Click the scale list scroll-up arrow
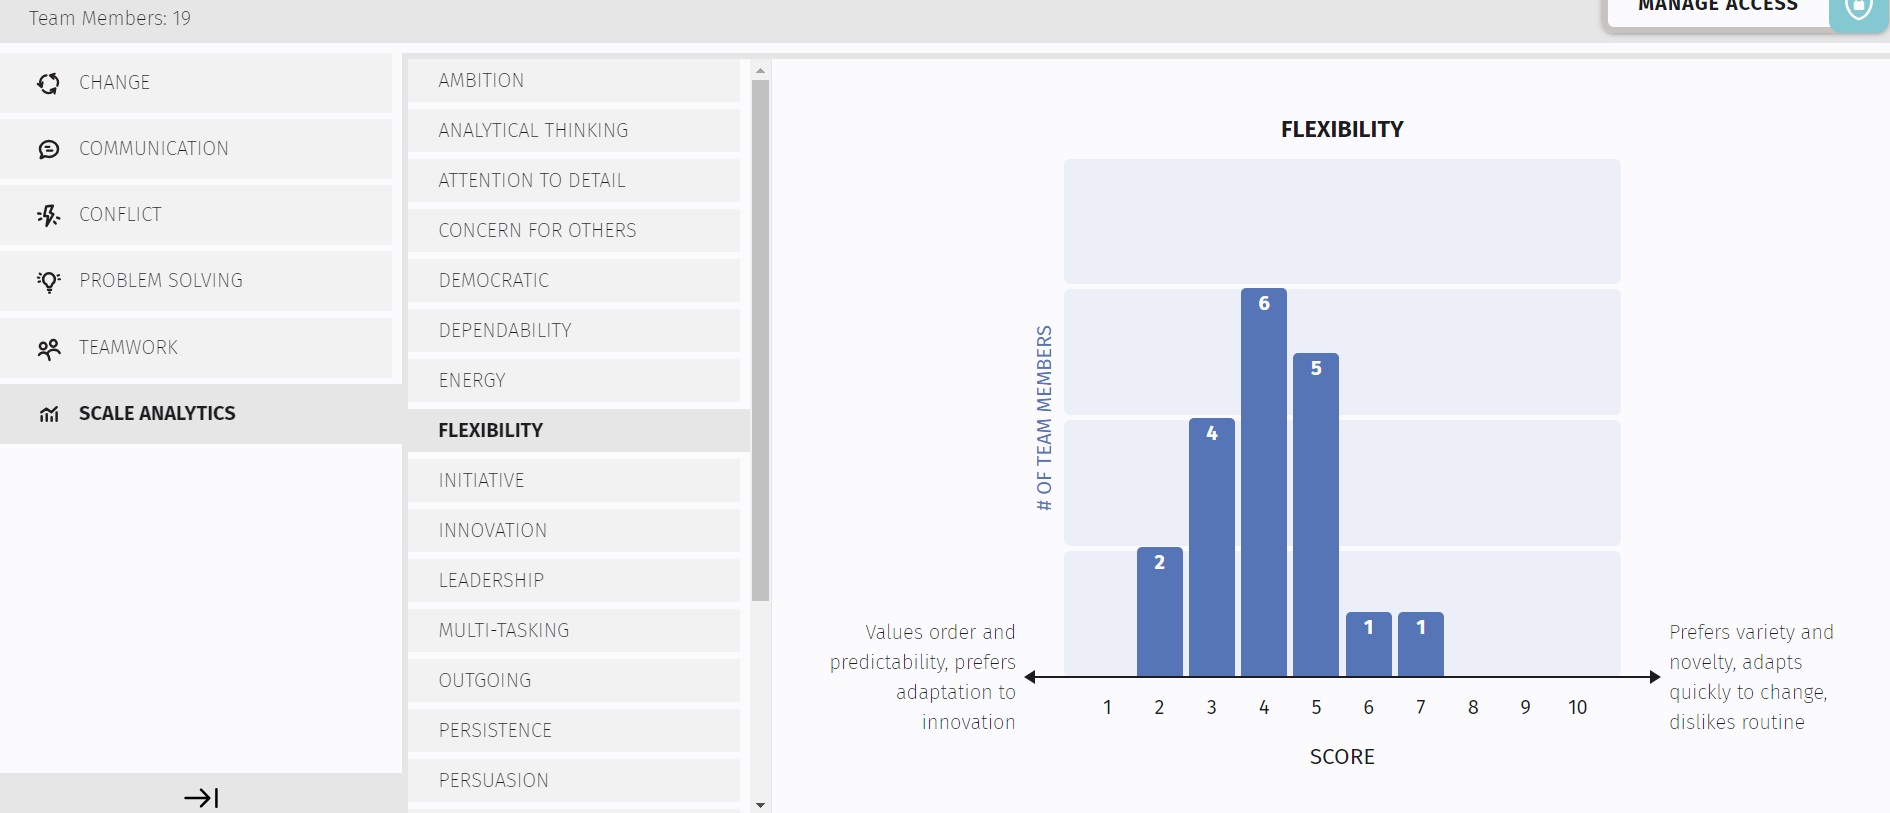Screen dimensions: 1890x813 pos(760,70)
